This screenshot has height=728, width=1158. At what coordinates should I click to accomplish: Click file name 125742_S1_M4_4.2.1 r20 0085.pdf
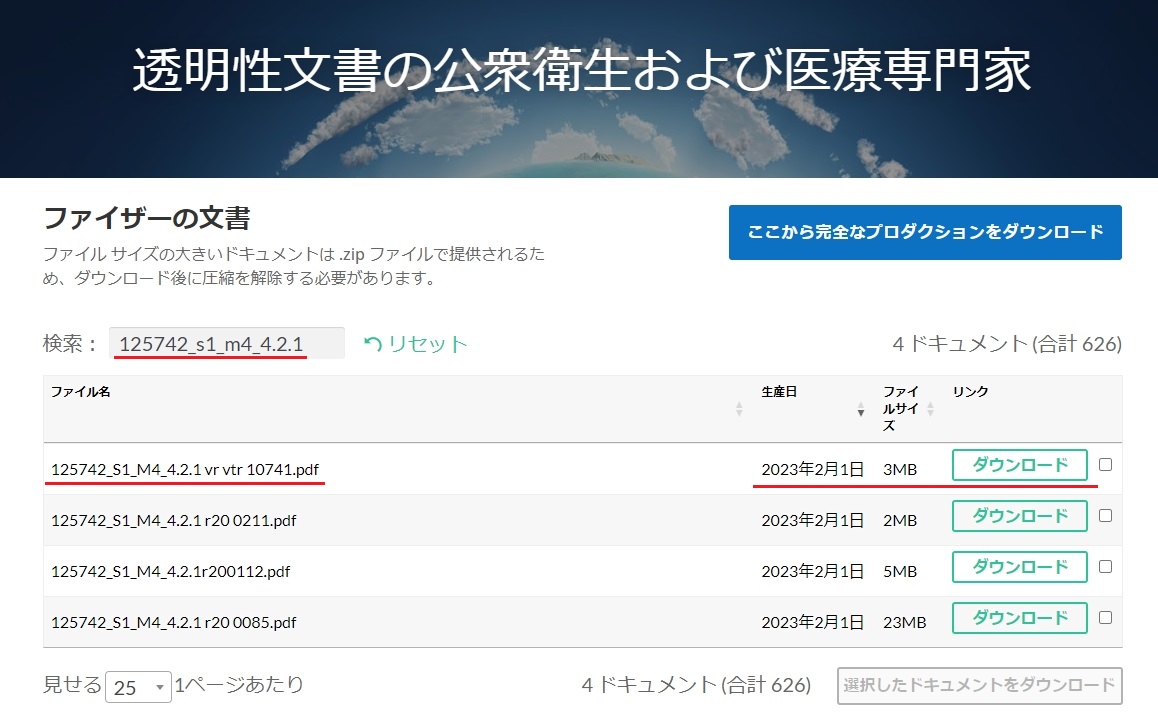174,622
